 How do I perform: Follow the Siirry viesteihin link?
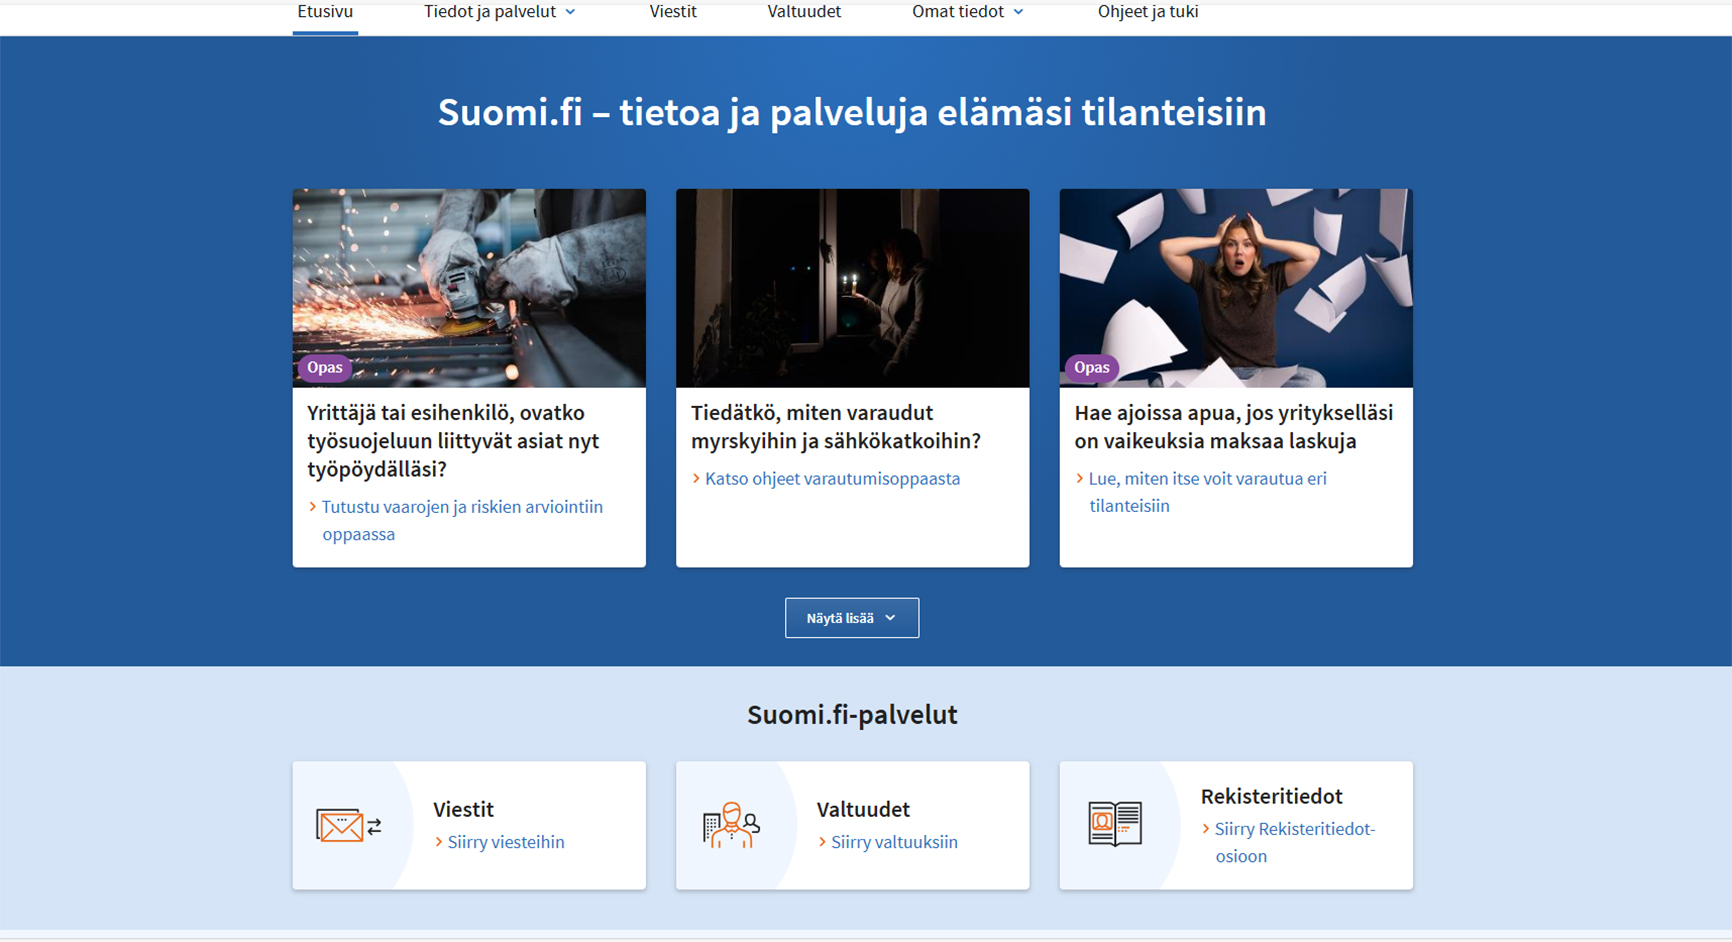[502, 841]
